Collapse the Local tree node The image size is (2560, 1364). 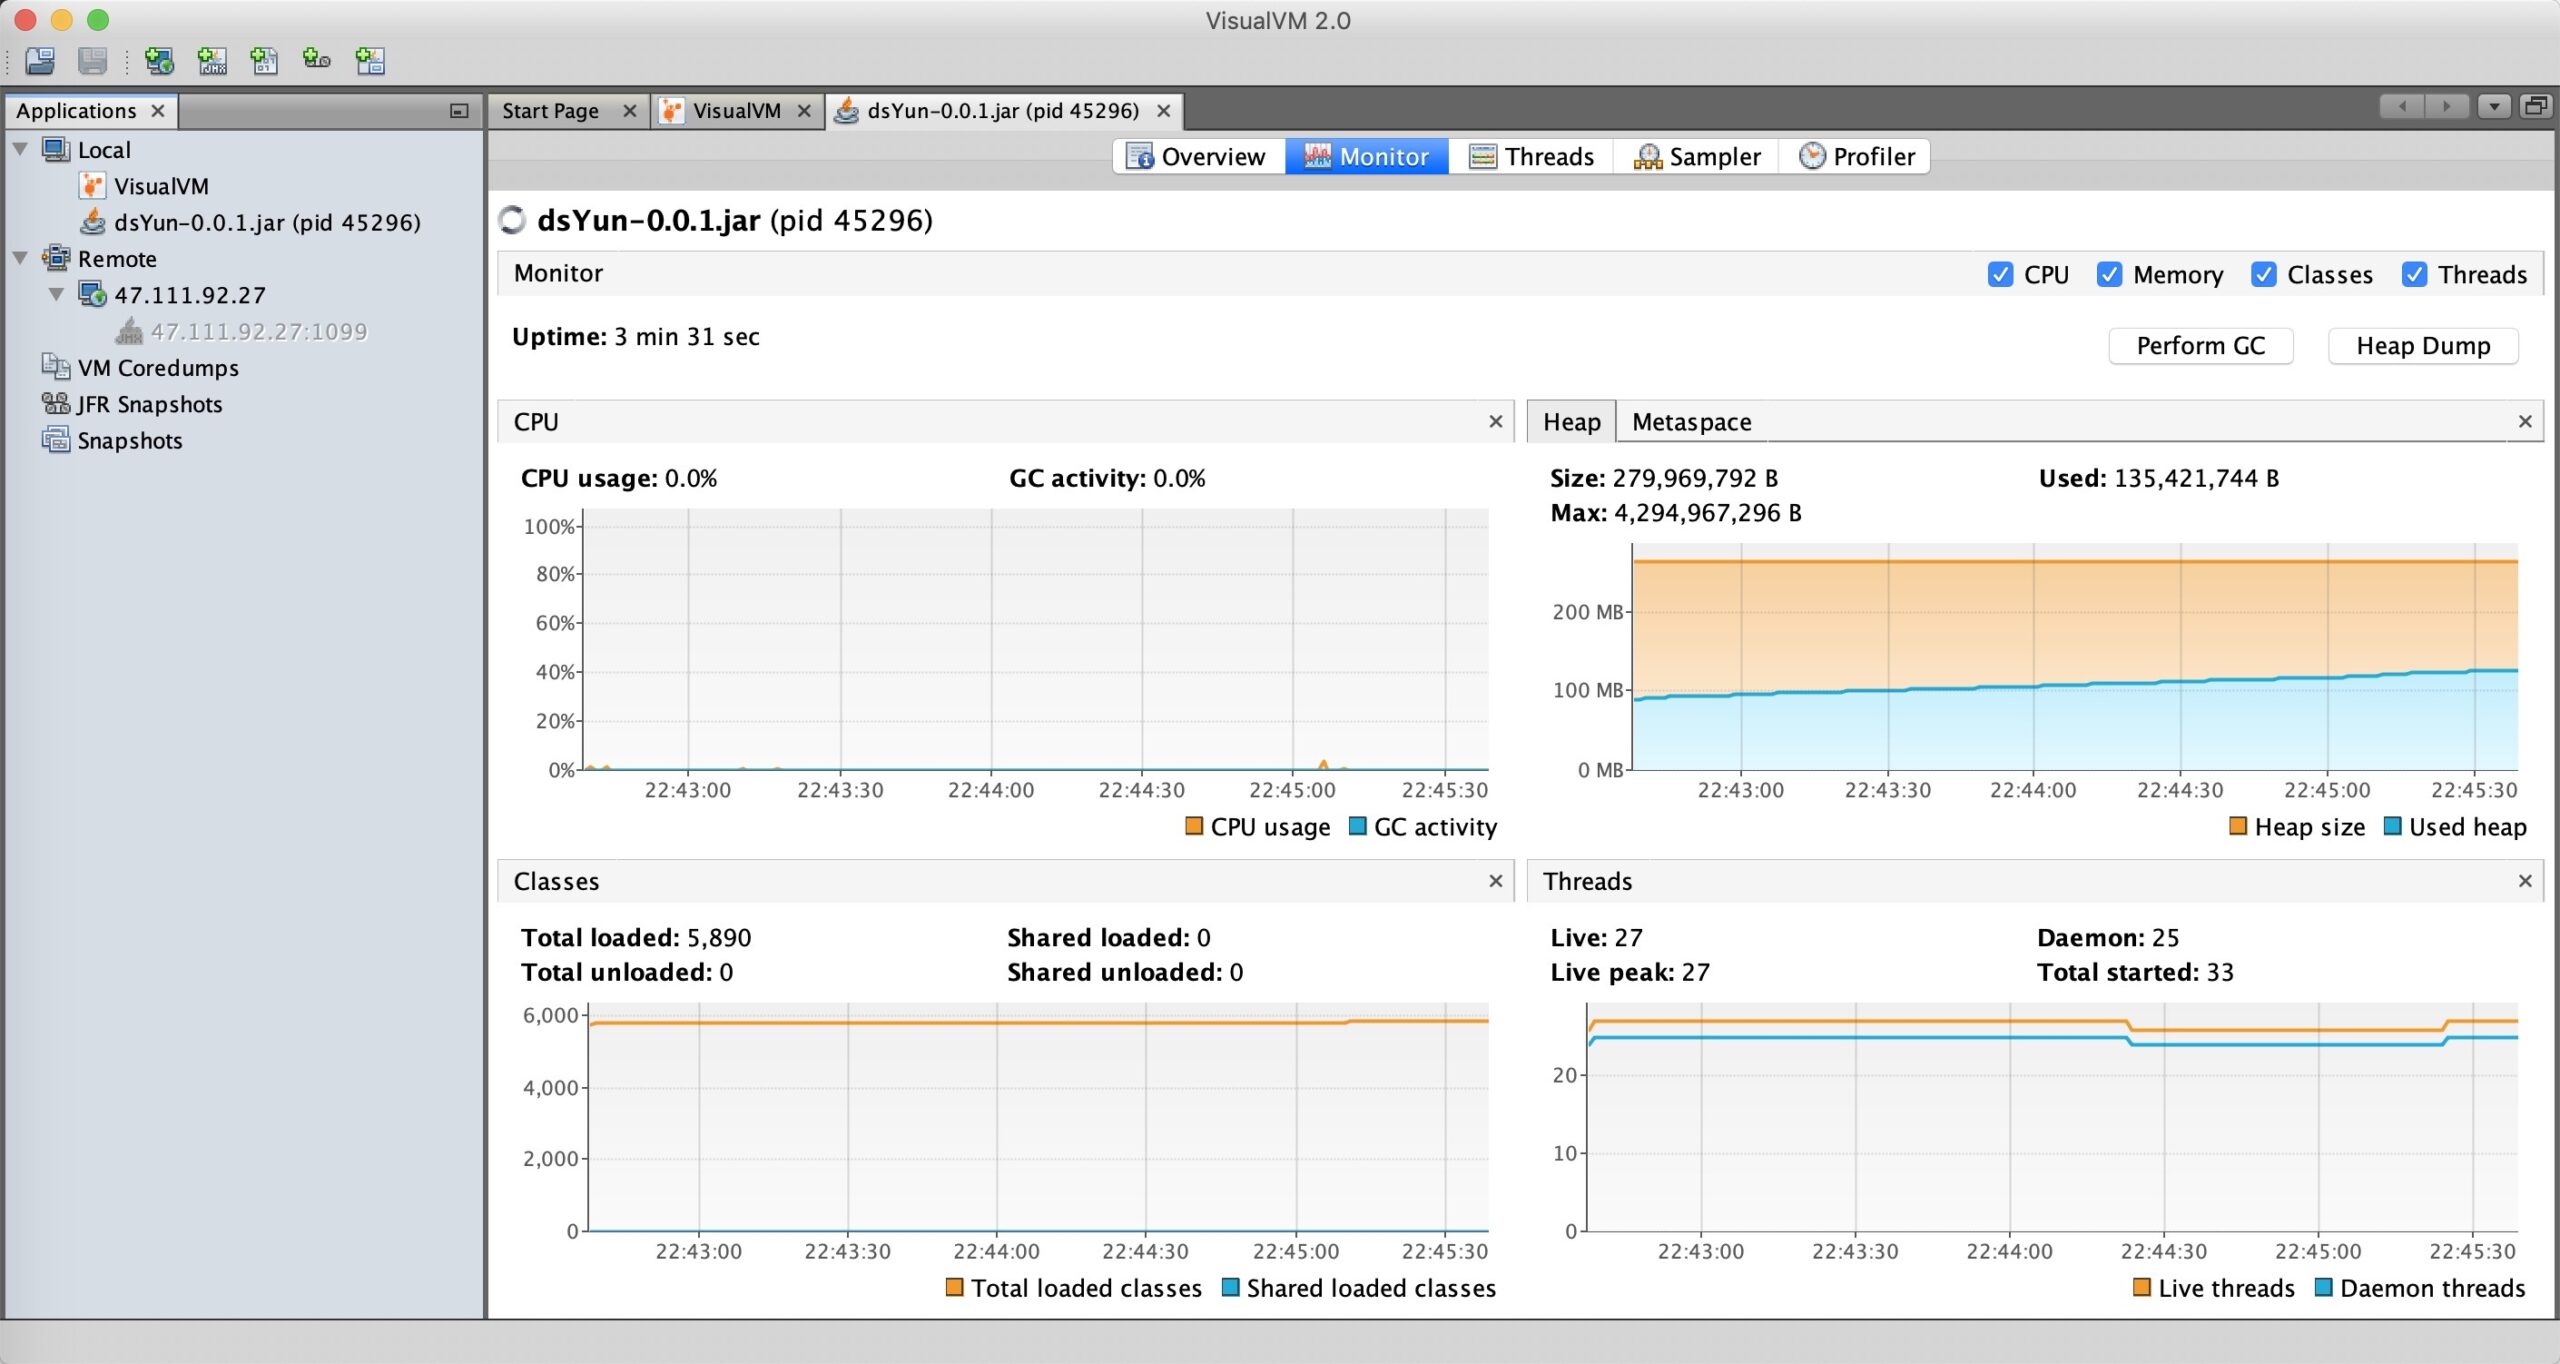[20, 150]
